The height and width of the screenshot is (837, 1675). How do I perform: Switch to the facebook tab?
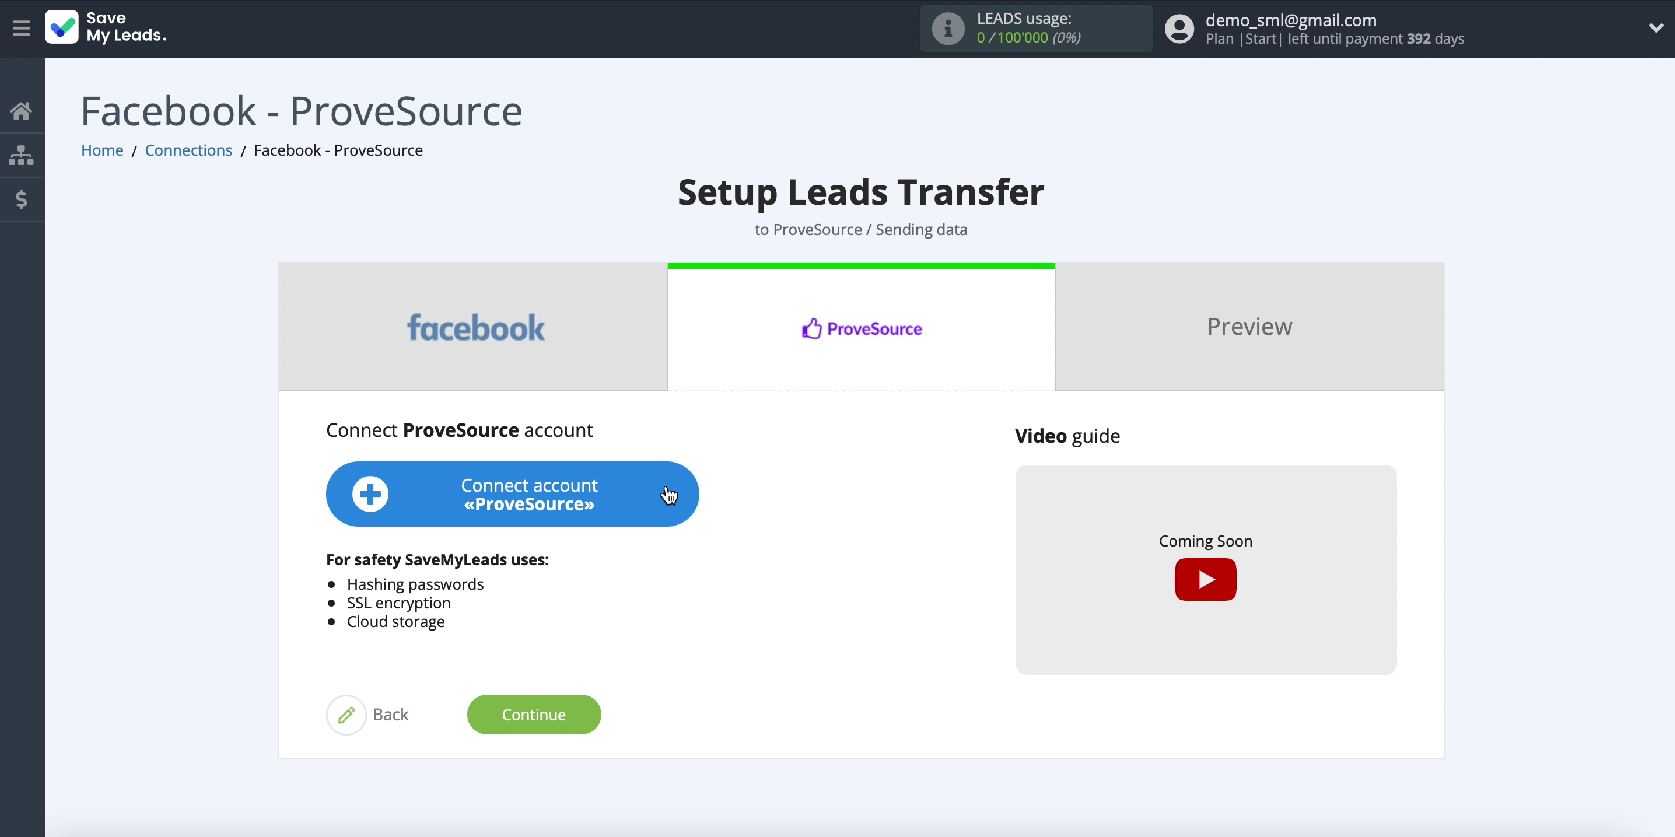tap(473, 327)
